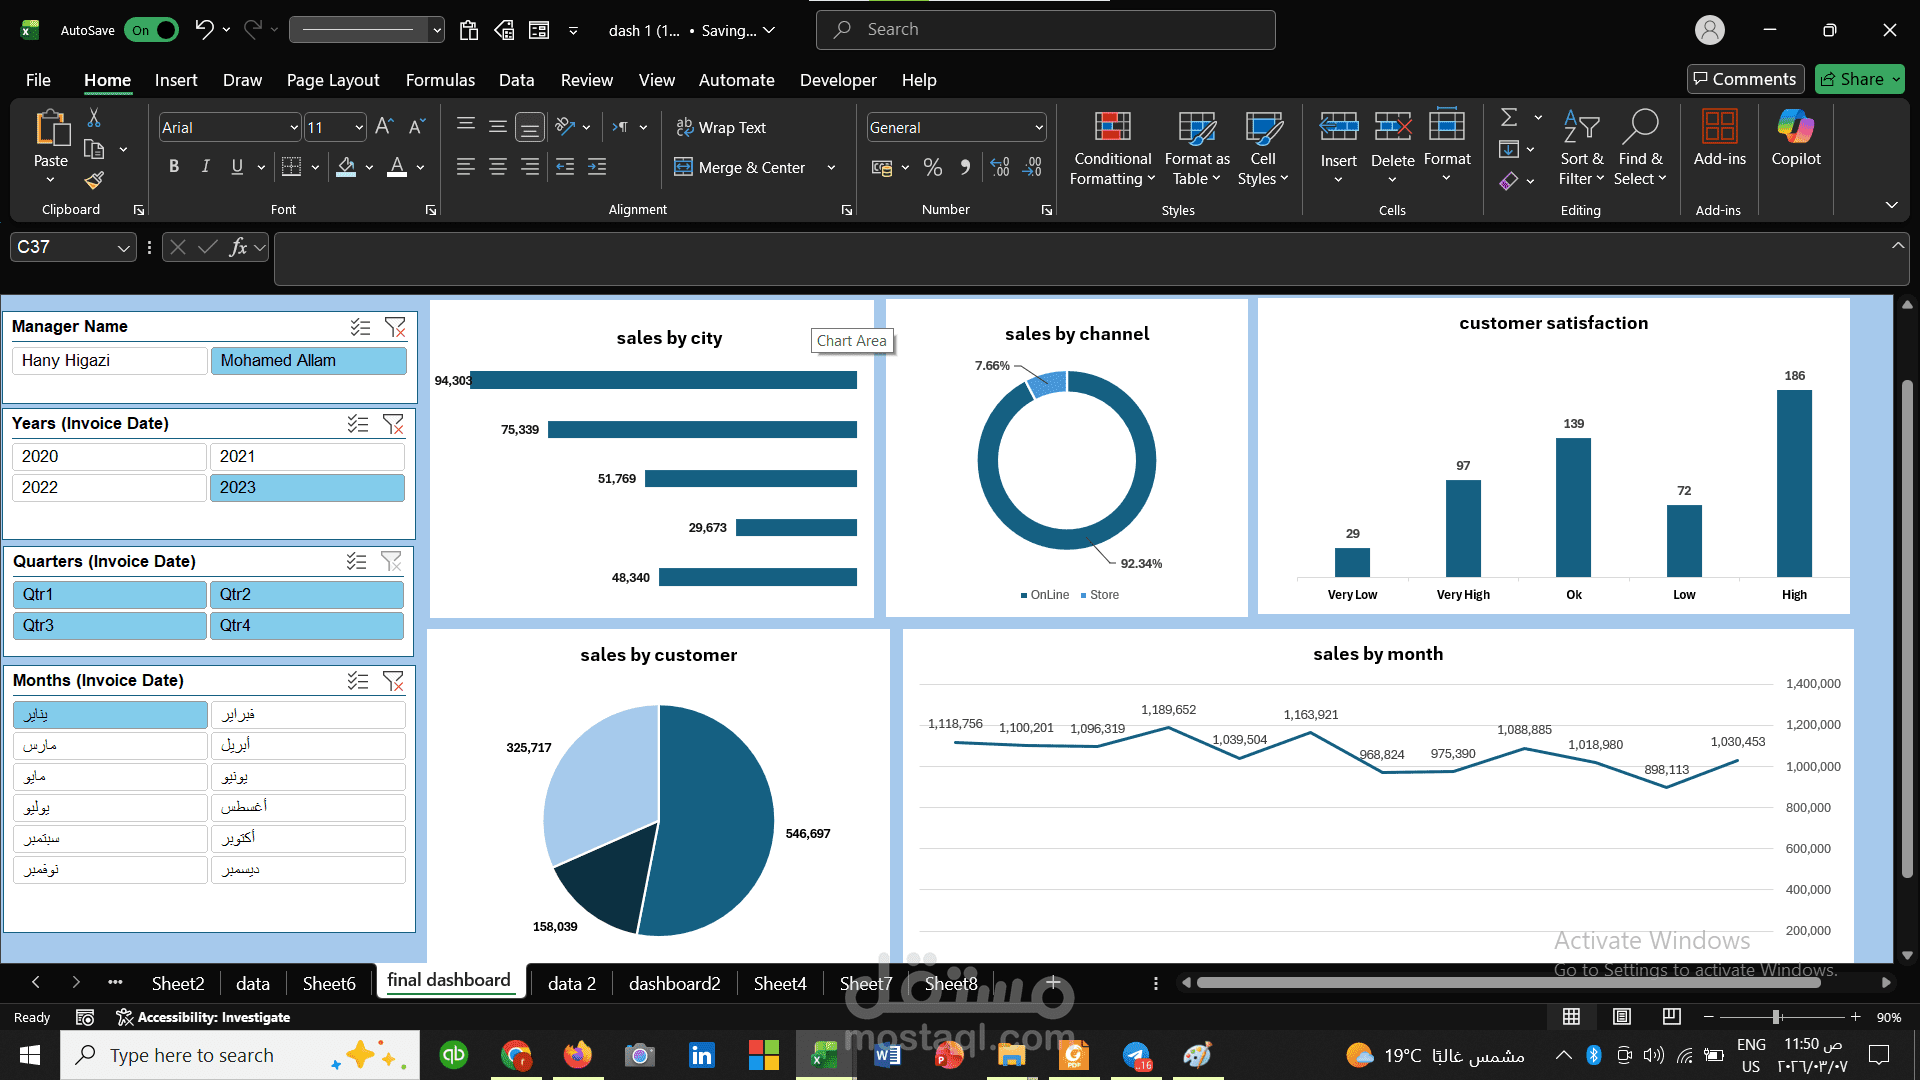1920x1080 pixels.
Task: Click the Undo arrow icon
Action: (204, 29)
